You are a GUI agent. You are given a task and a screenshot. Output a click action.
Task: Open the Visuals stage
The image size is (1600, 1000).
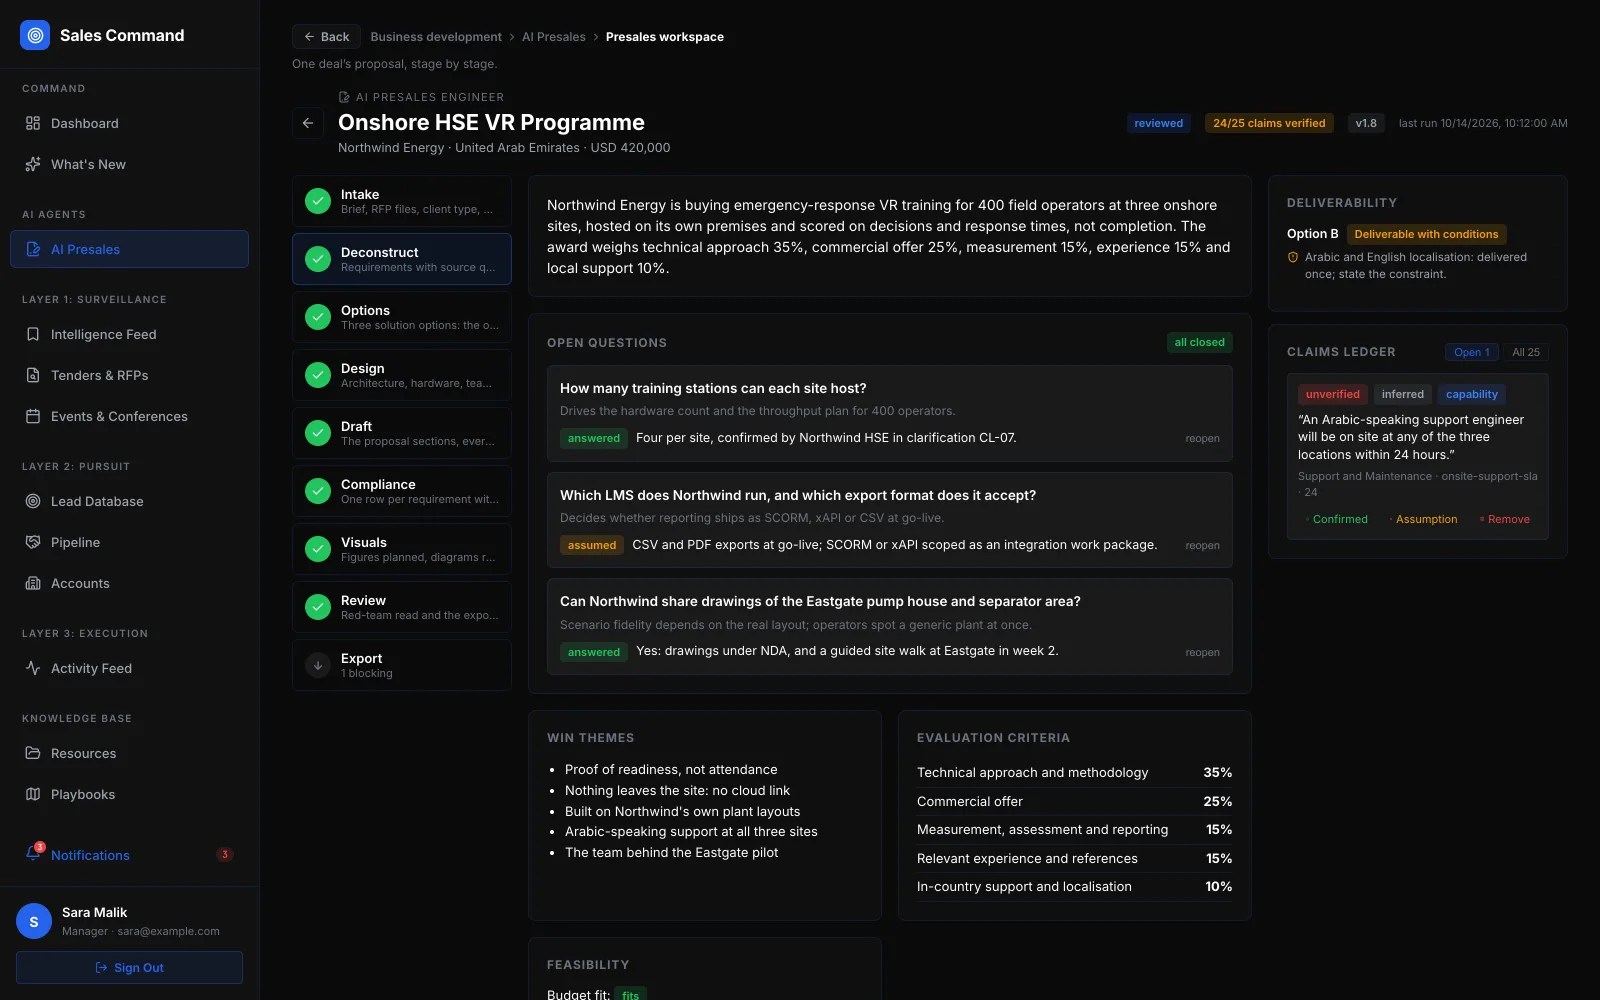click(402, 549)
